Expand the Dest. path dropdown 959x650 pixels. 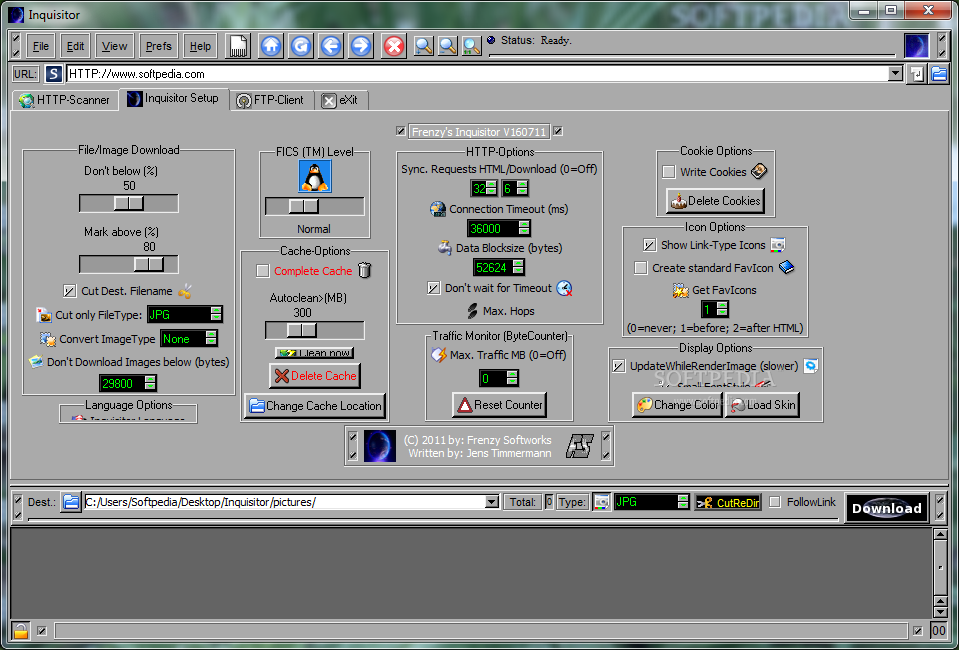[x=492, y=502]
